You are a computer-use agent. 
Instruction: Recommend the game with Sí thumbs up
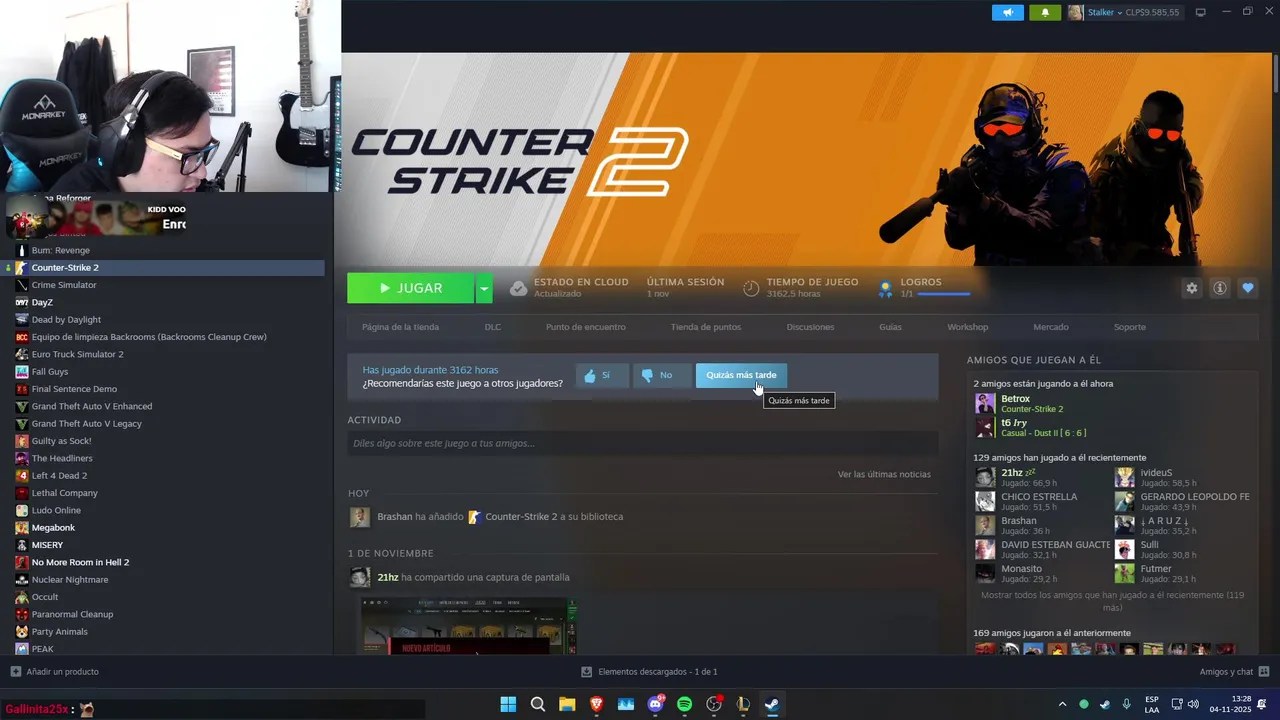(x=602, y=375)
